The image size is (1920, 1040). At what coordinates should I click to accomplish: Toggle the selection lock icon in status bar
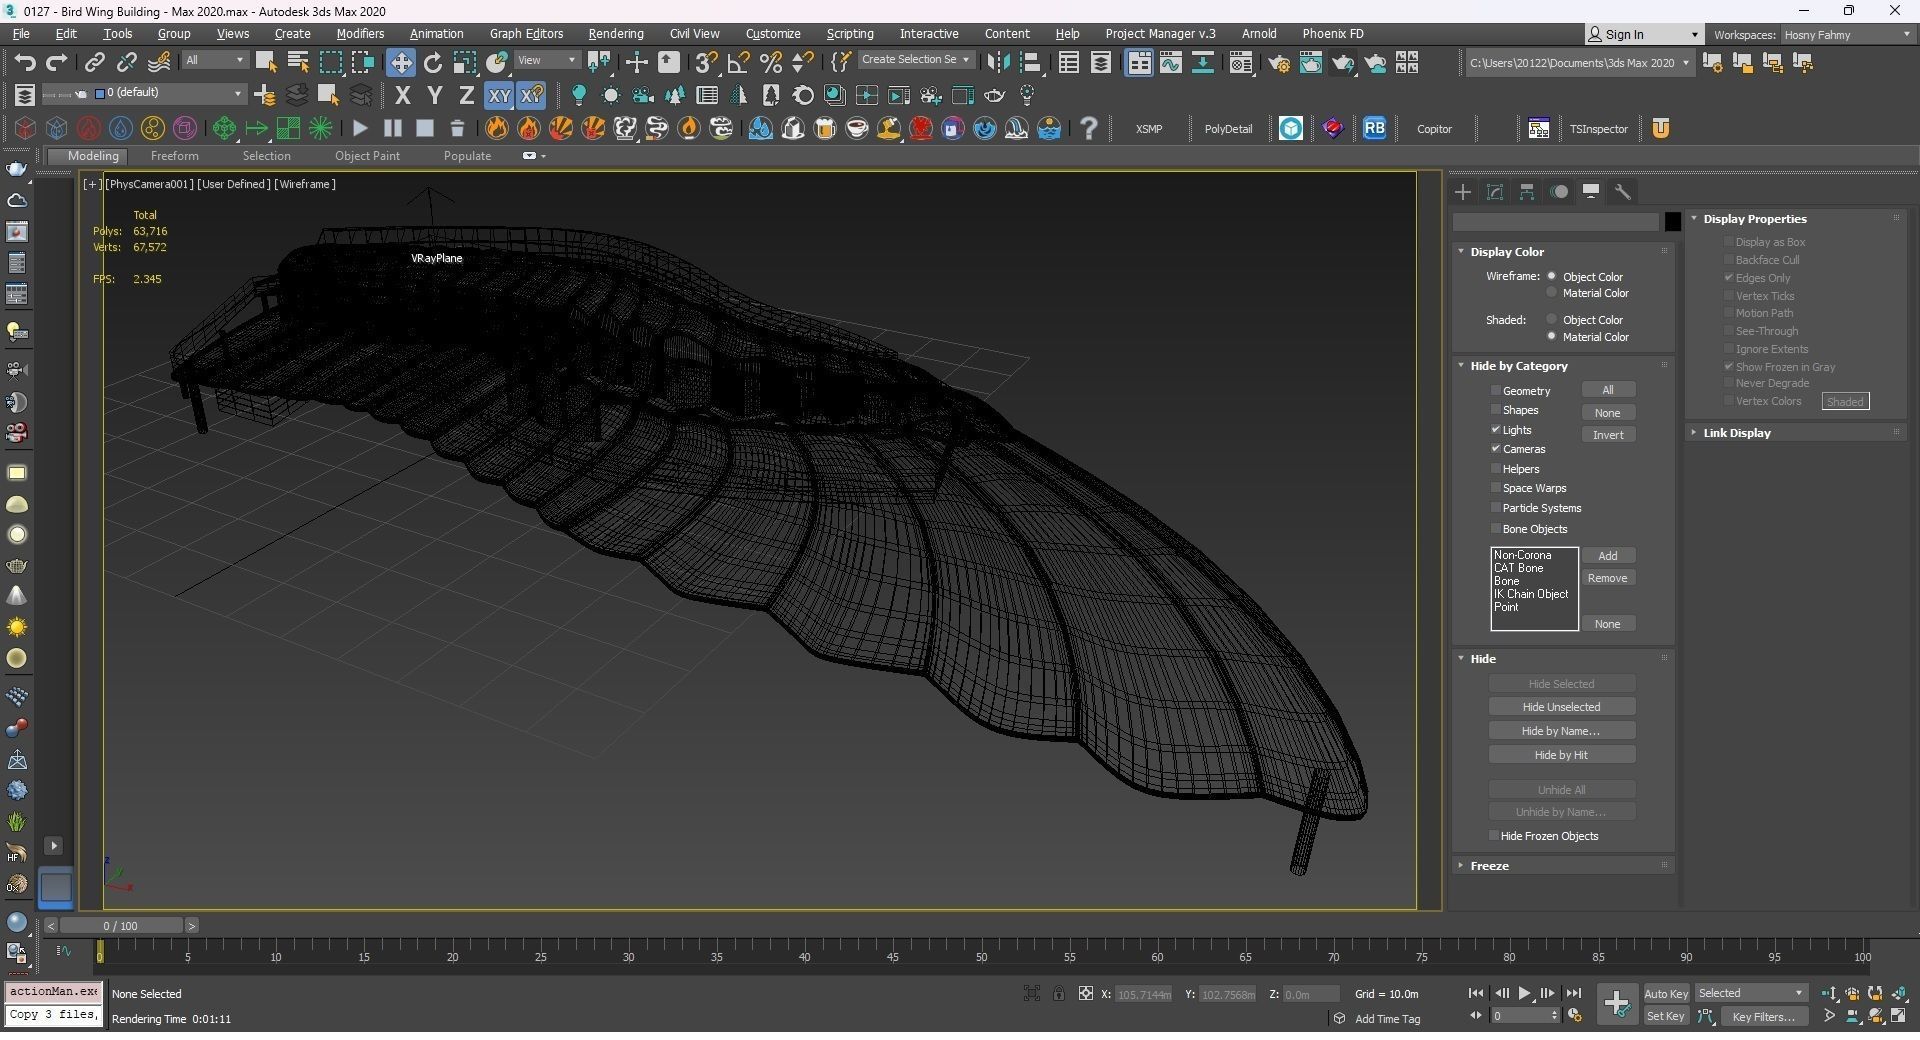coord(1058,993)
